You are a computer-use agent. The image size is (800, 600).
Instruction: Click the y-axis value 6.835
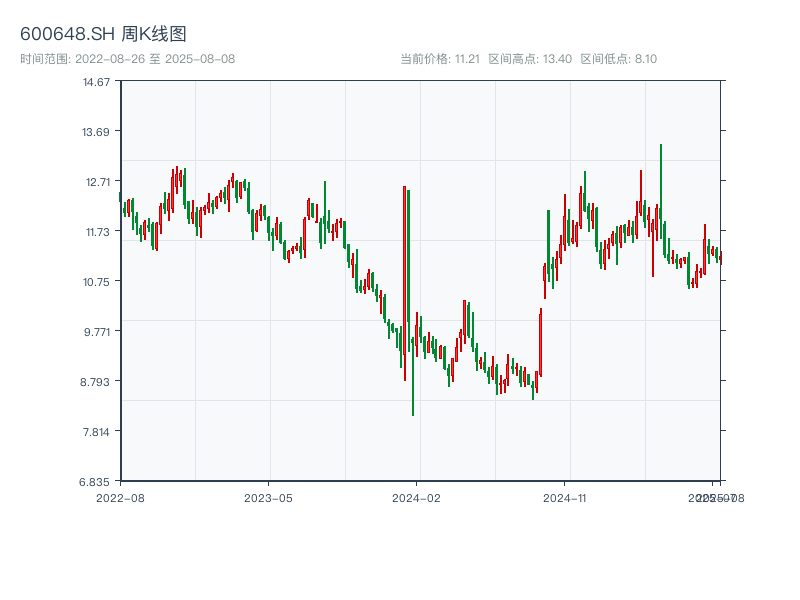(94, 482)
